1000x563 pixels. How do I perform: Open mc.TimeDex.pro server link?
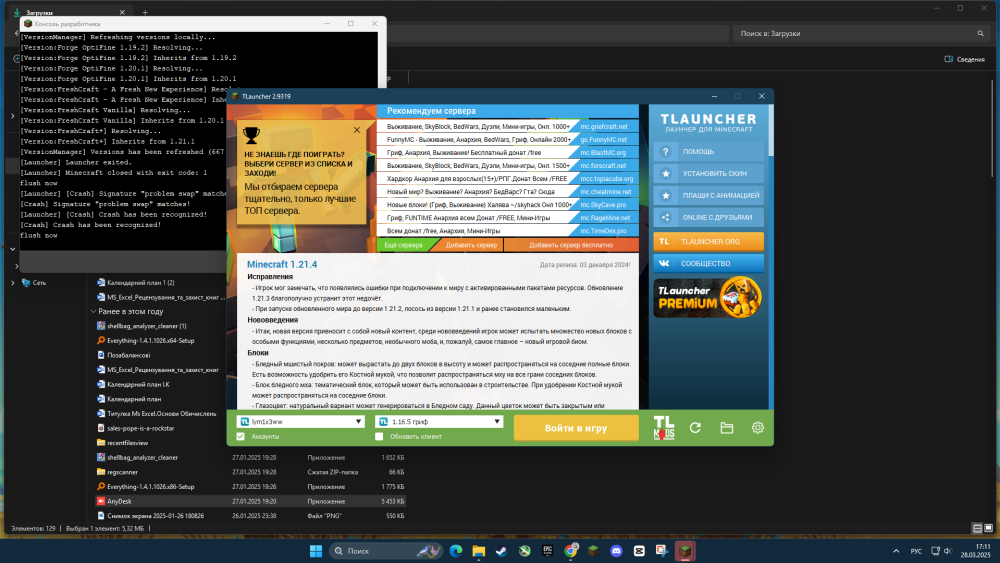[604, 231]
